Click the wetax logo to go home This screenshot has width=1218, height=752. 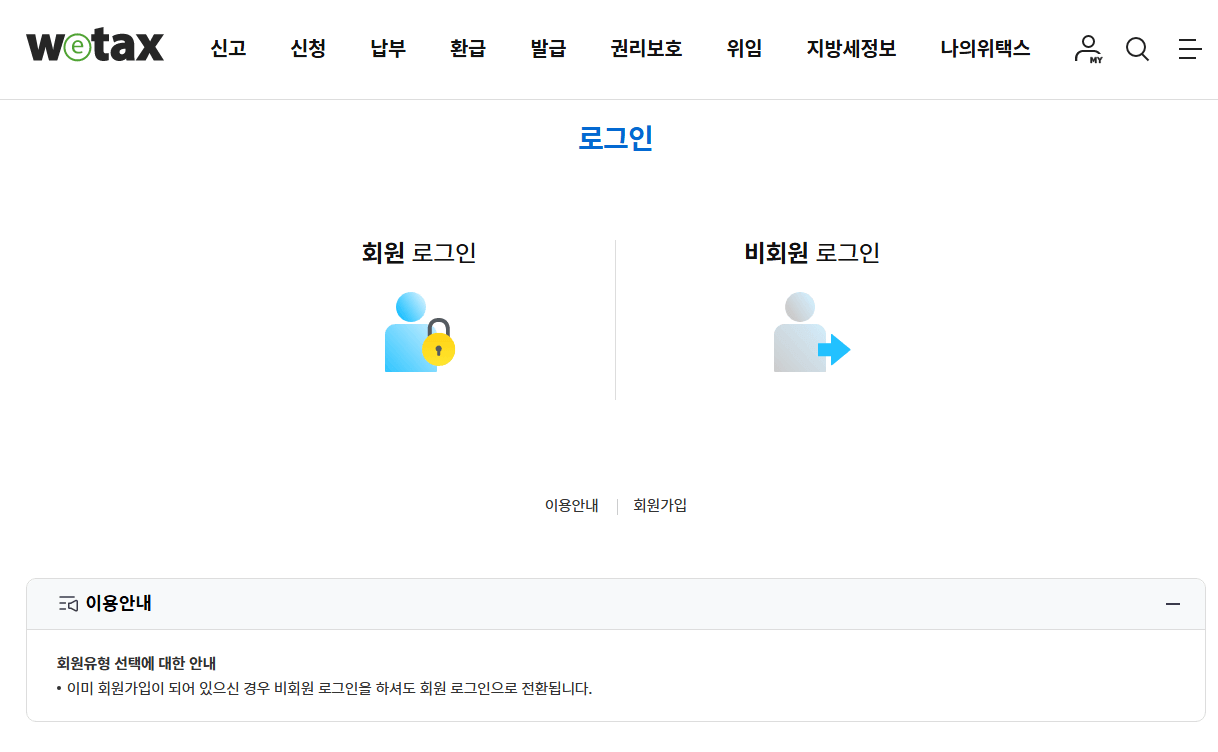(x=94, y=46)
